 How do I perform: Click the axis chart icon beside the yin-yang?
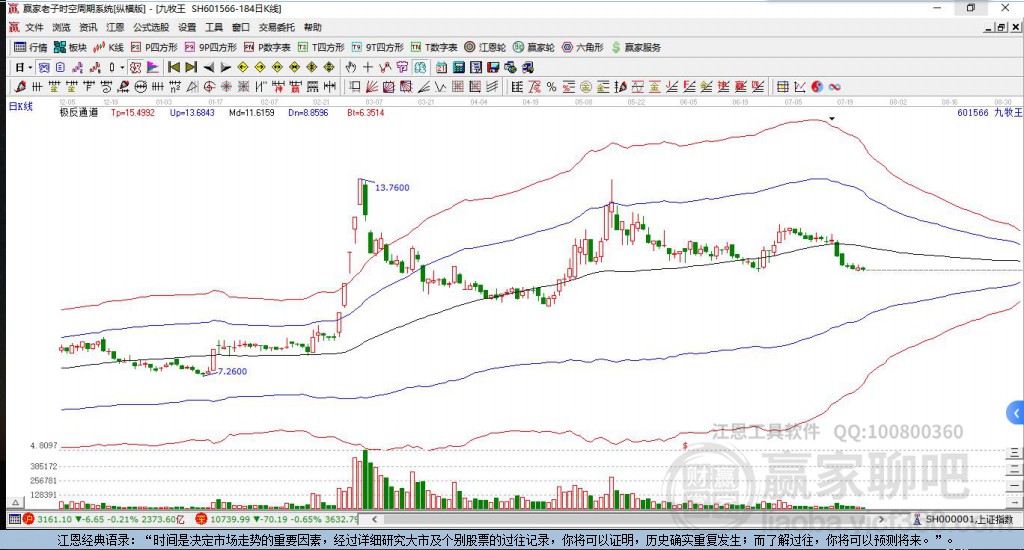[800, 87]
